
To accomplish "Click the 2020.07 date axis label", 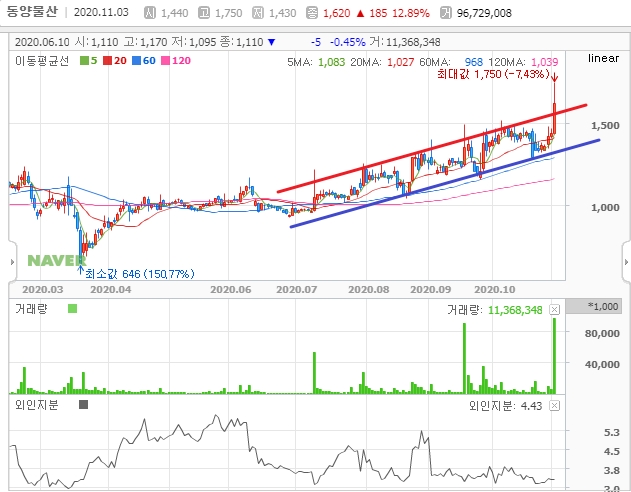I will (x=297, y=290).
